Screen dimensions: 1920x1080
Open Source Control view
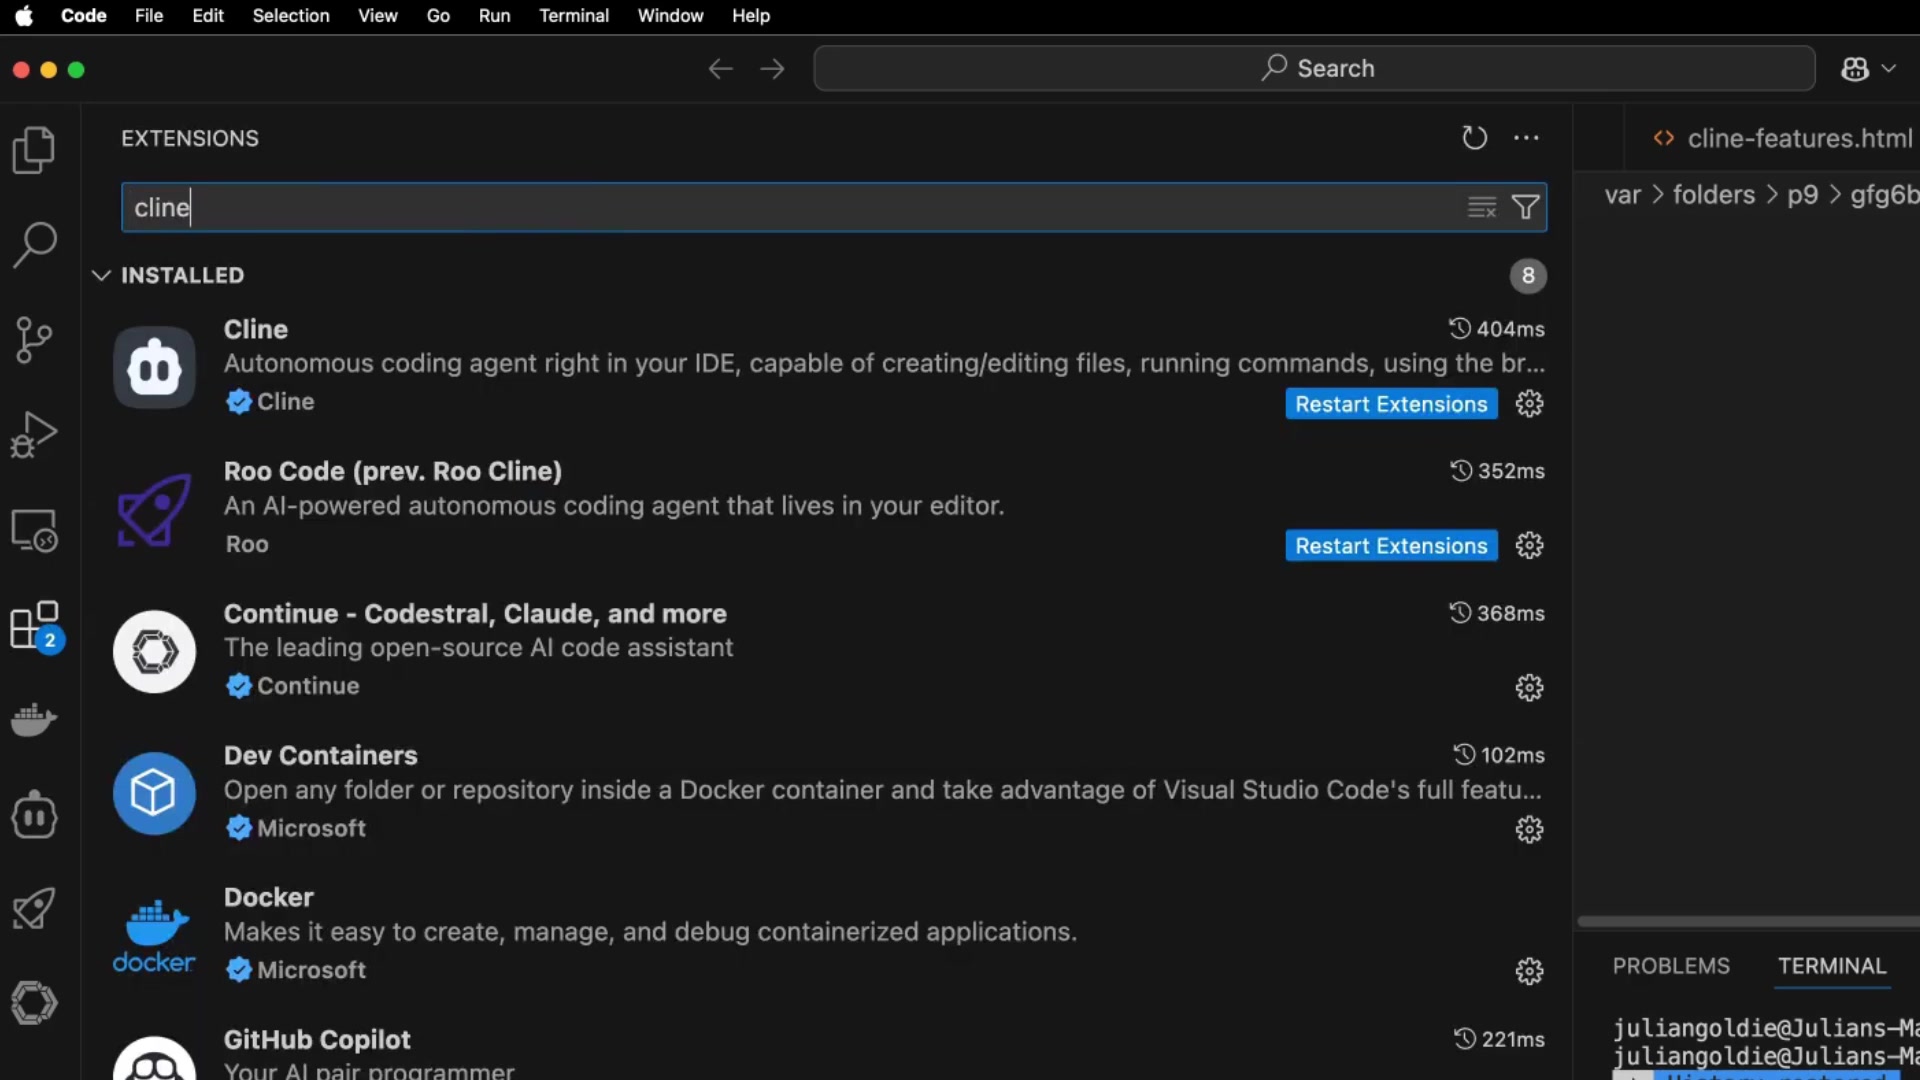pos(35,340)
